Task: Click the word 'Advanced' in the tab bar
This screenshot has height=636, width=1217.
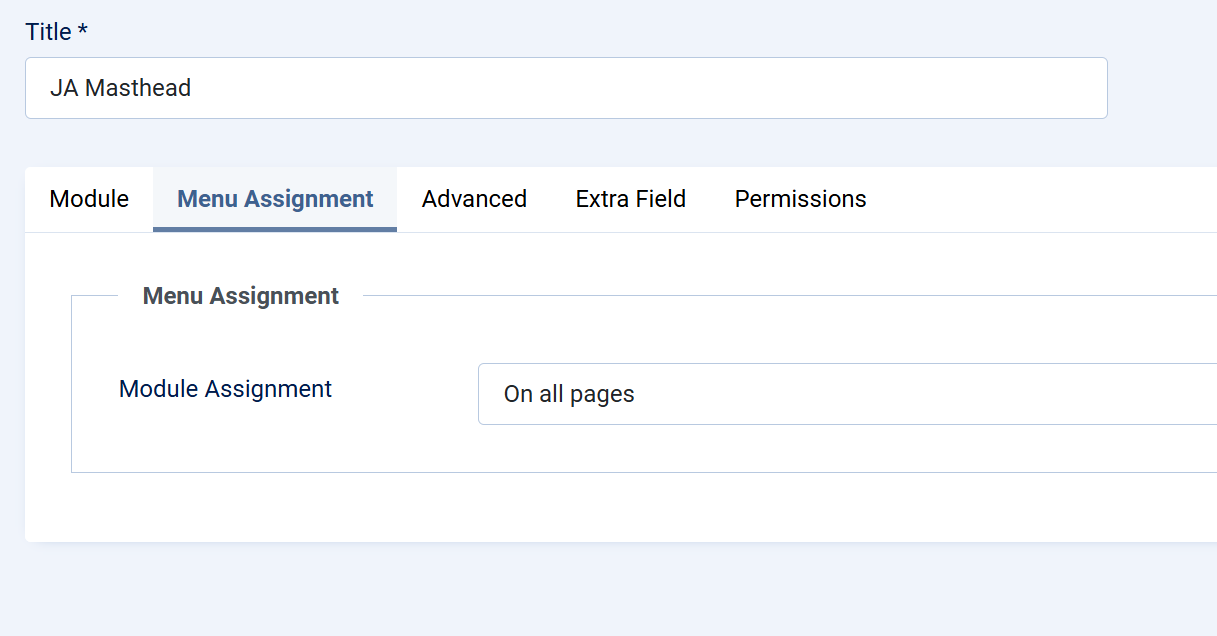Action: pos(474,200)
